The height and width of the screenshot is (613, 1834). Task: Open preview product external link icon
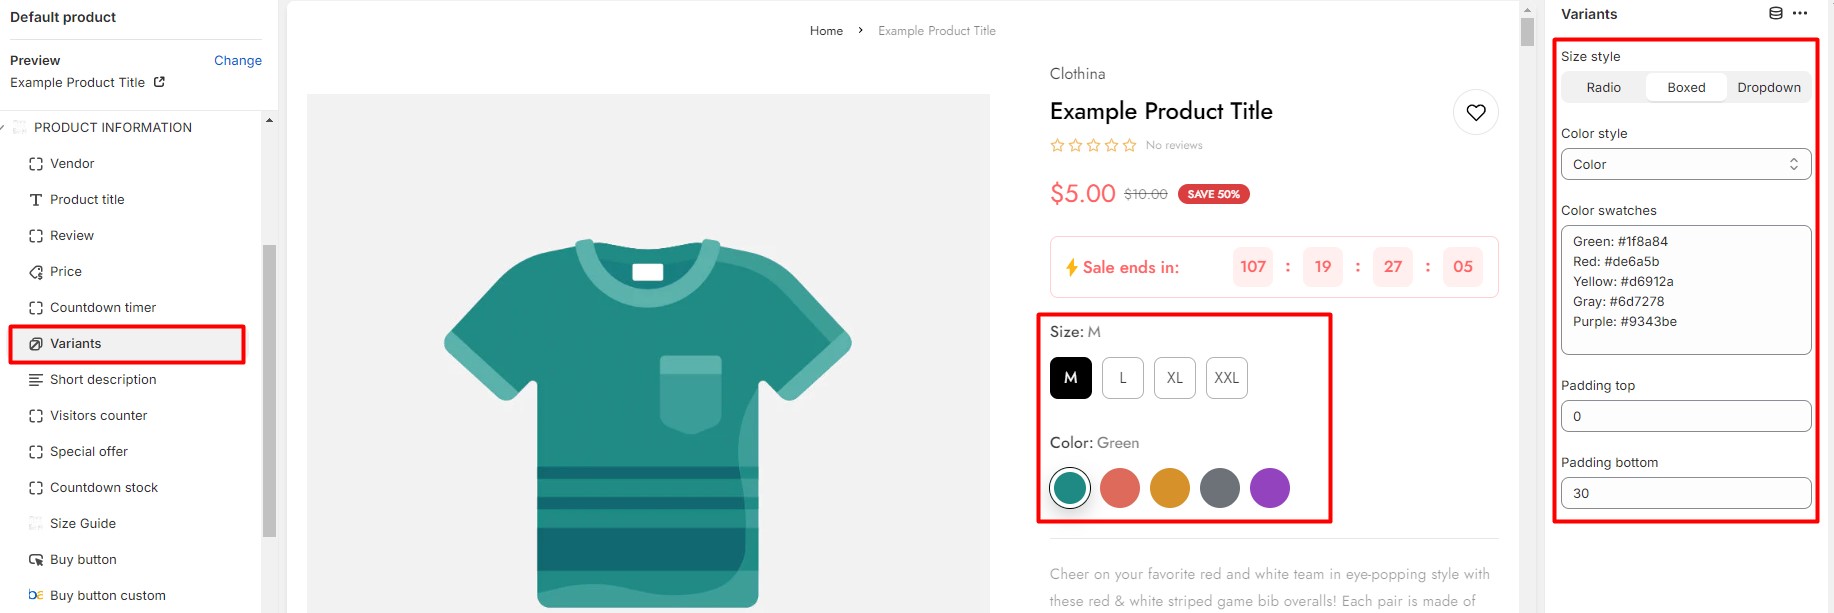click(x=159, y=82)
